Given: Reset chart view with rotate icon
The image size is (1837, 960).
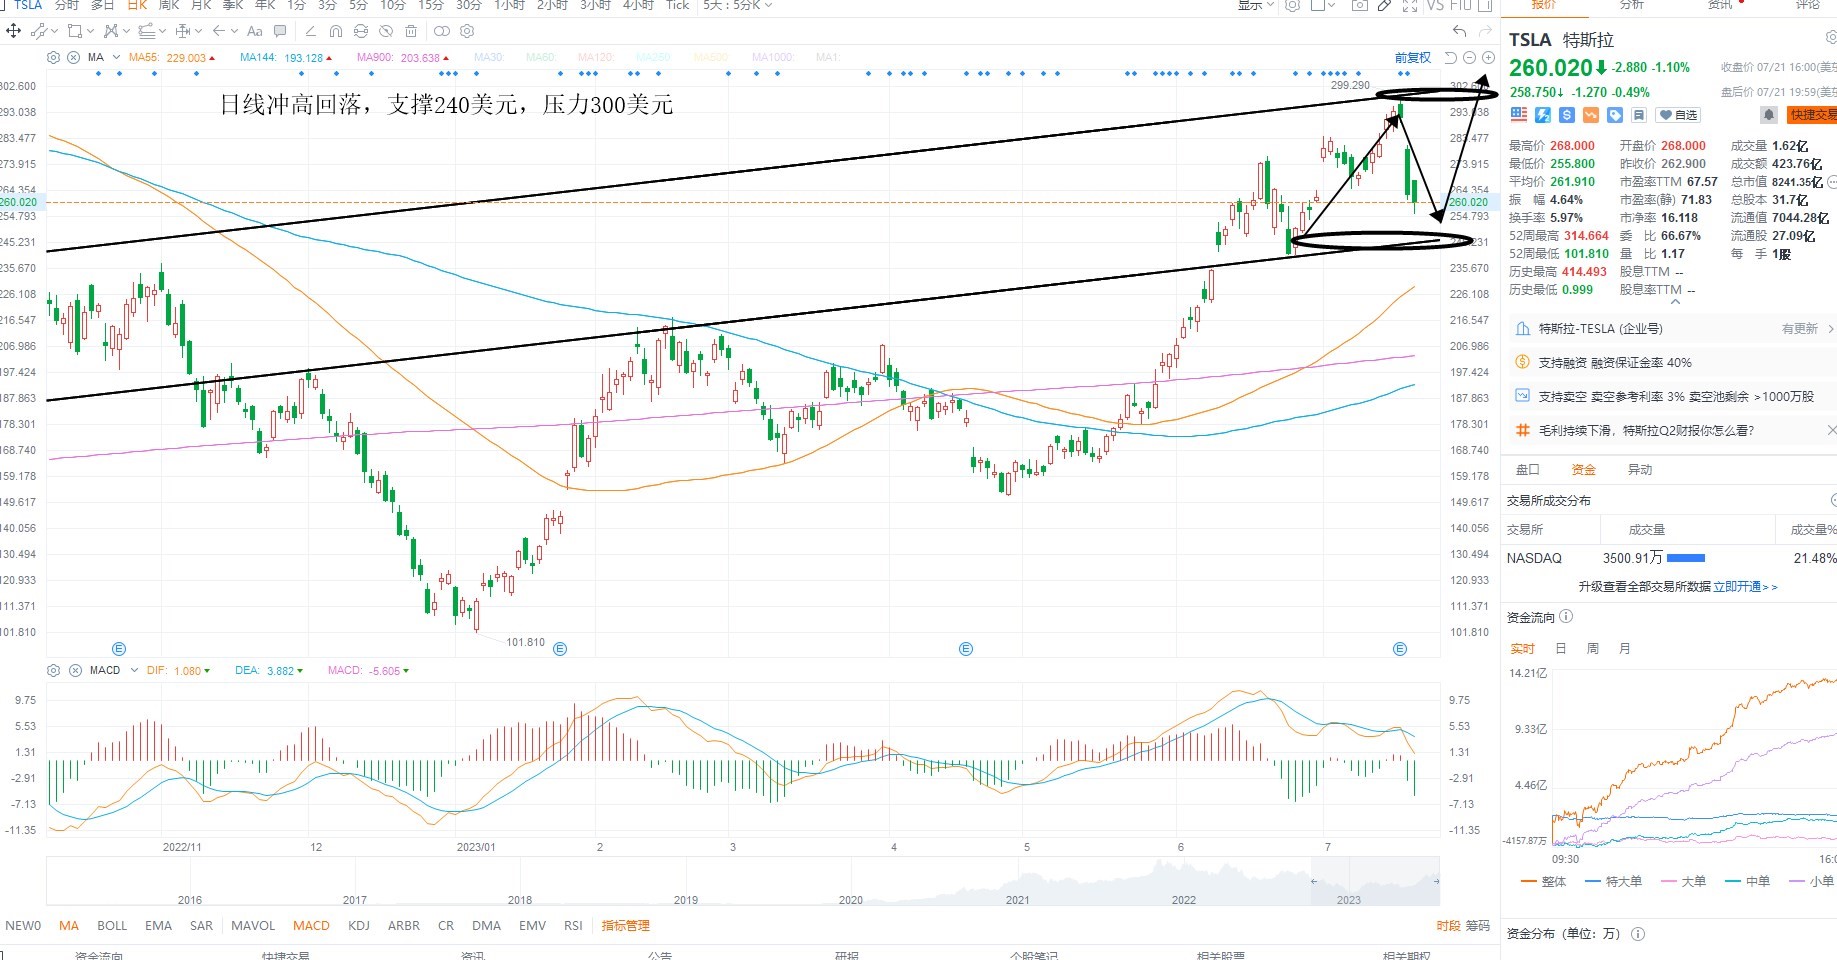Looking at the screenshot, I should 1451,58.
